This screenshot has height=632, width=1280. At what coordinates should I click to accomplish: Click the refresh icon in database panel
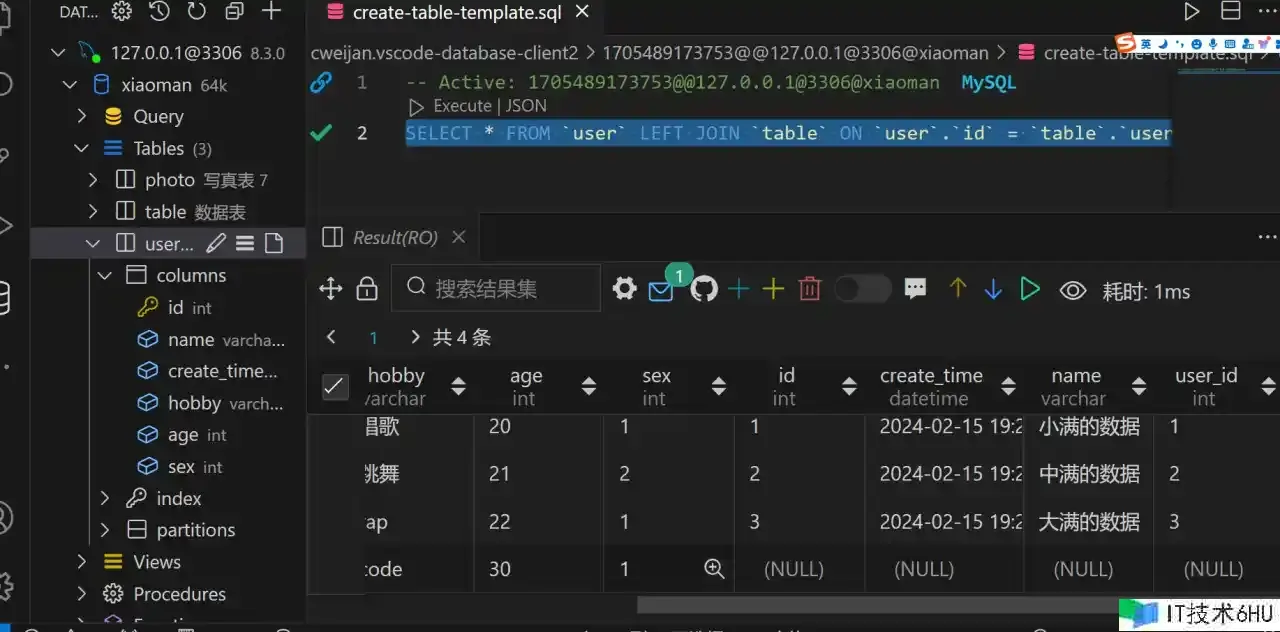[x=196, y=12]
